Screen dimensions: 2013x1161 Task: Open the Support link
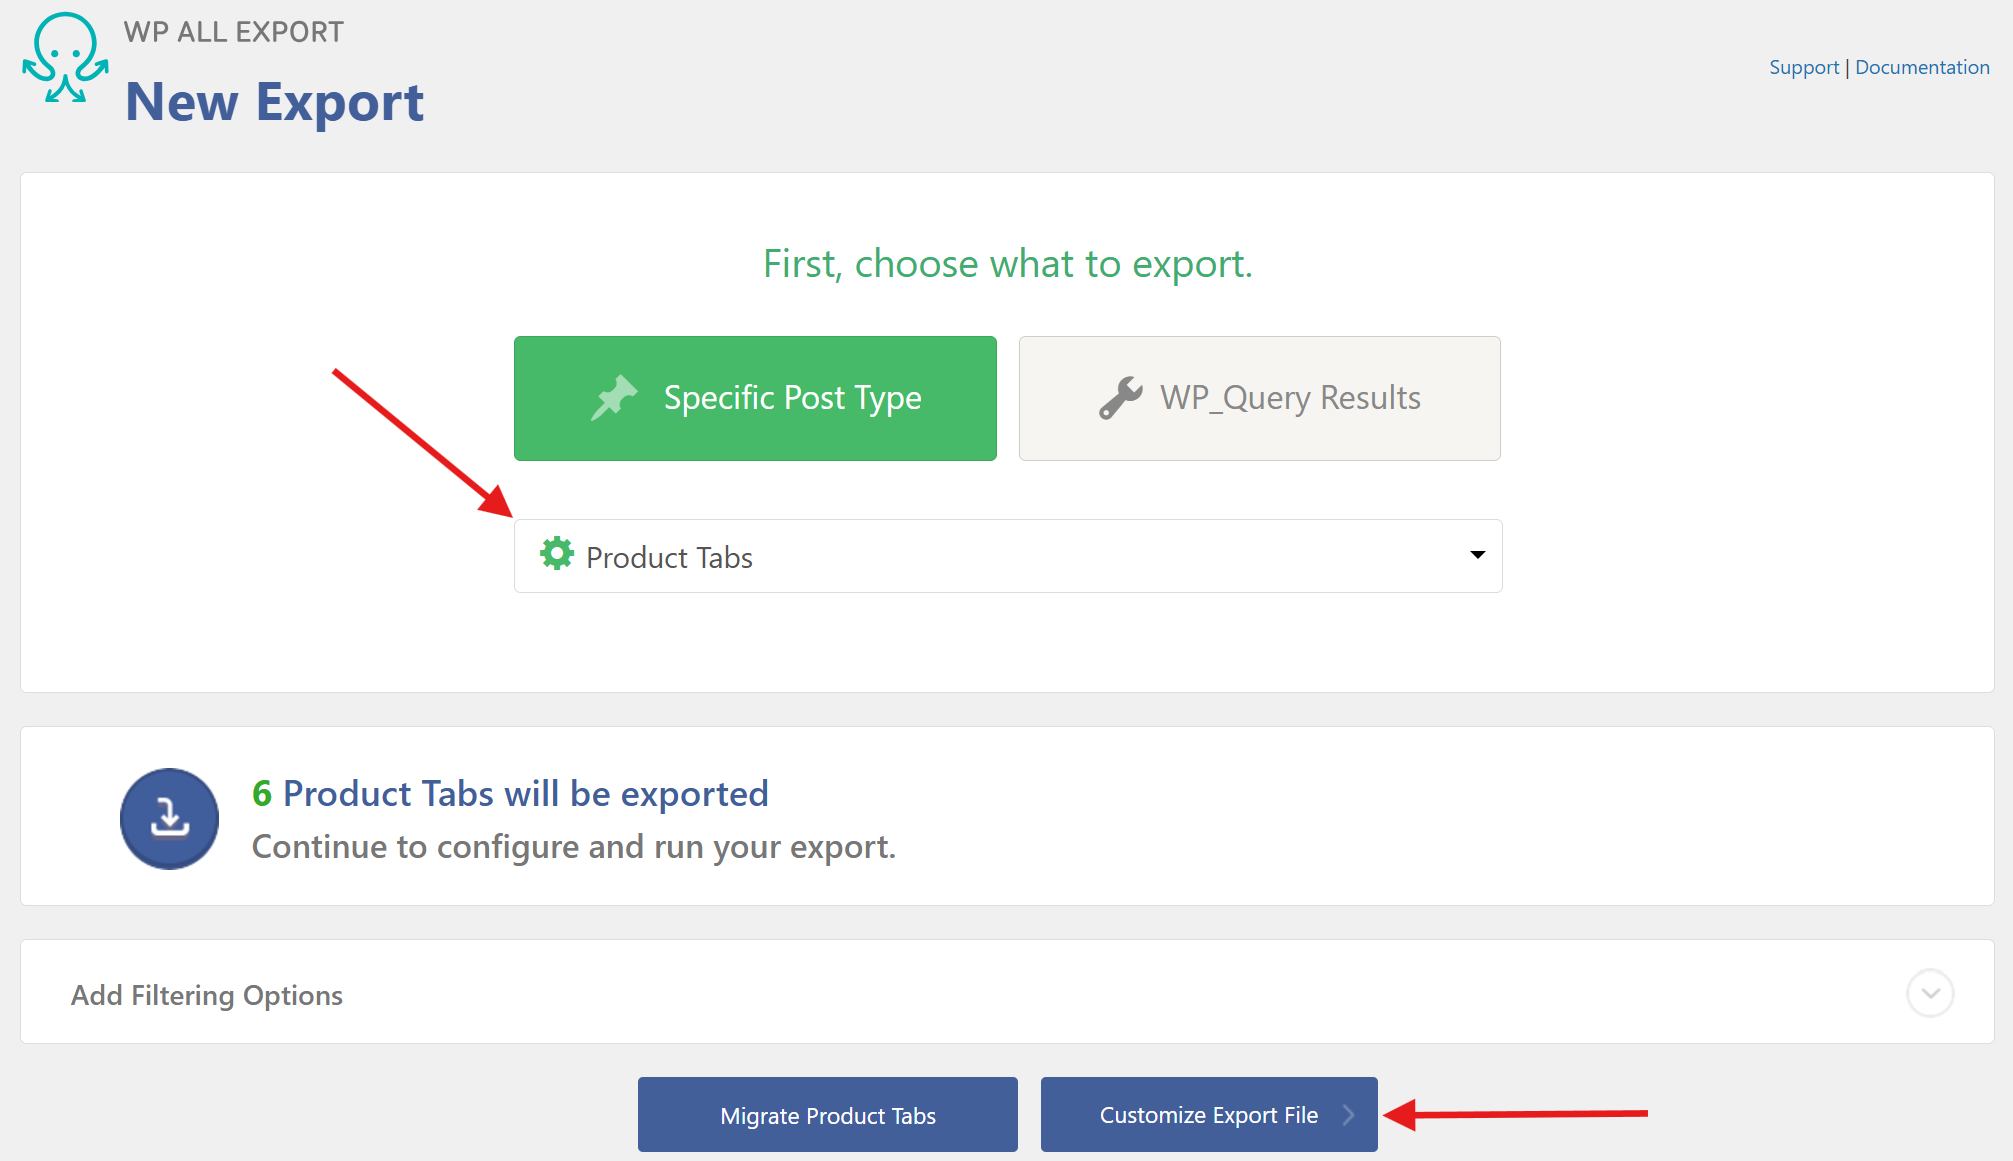coord(1803,67)
